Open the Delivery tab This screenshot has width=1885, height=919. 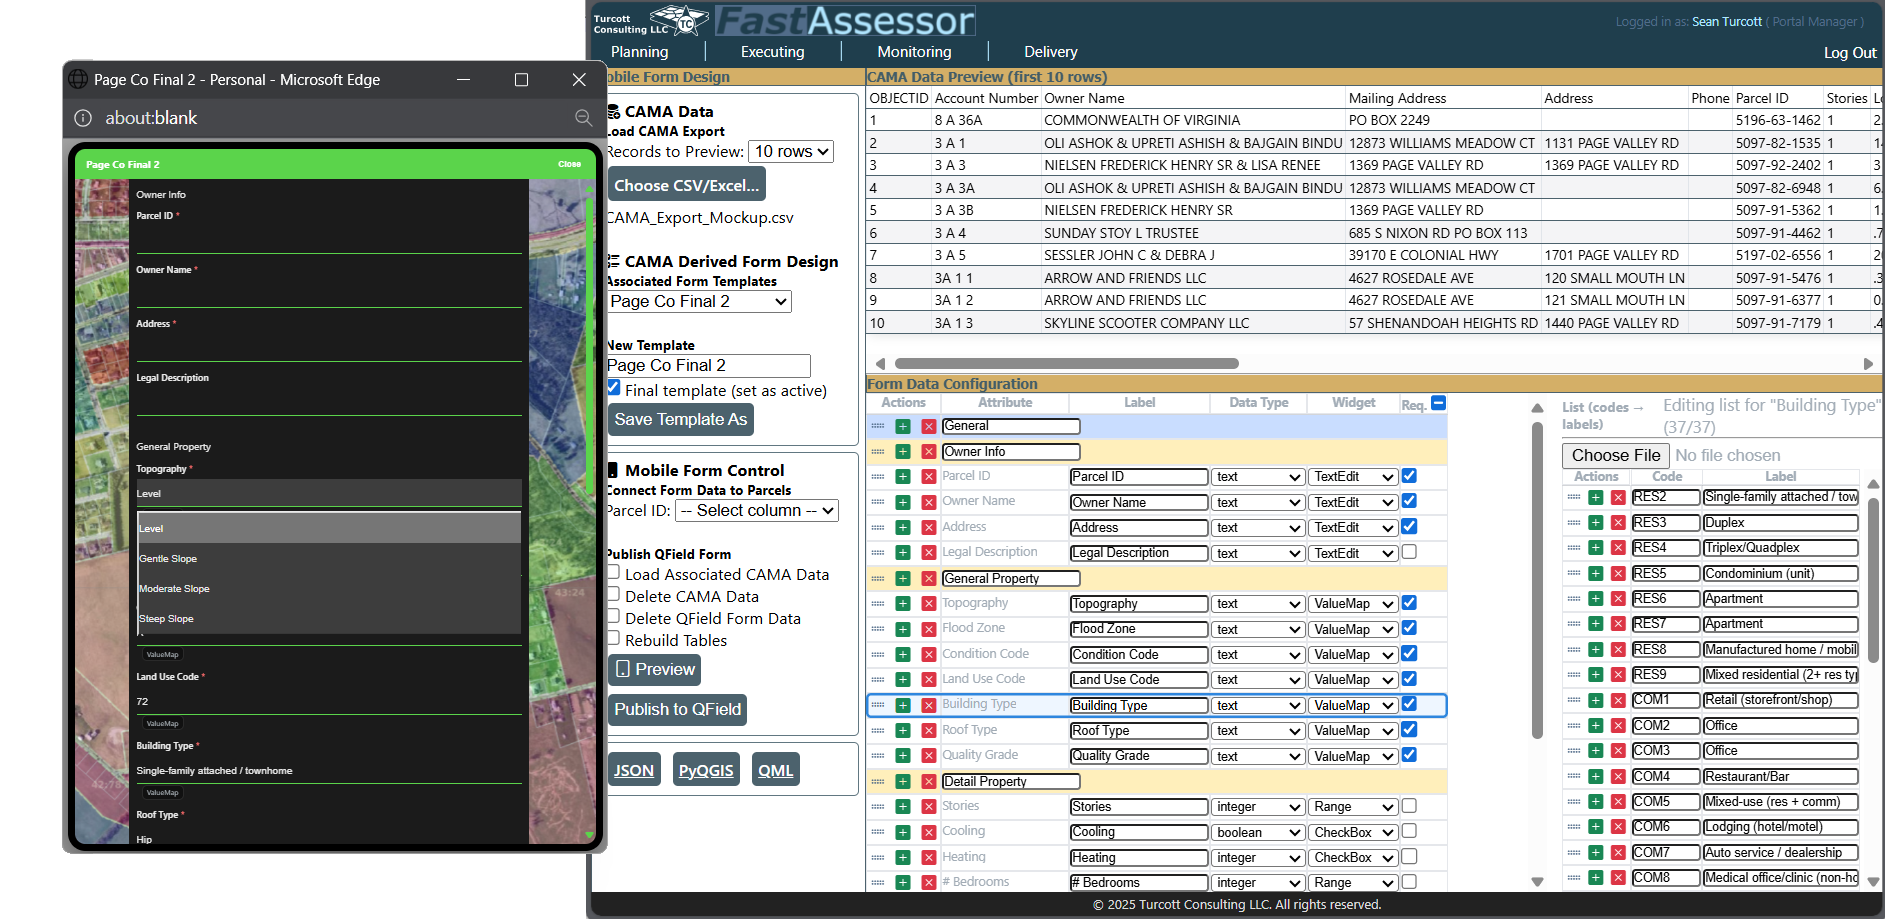pos(1050,52)
